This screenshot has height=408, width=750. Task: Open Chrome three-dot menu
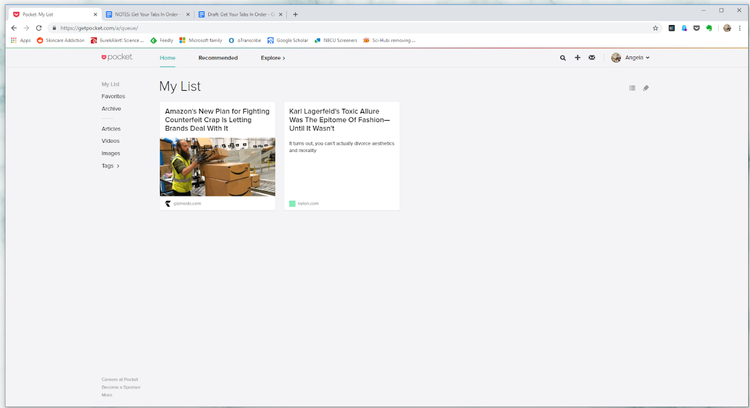[739, 28]
